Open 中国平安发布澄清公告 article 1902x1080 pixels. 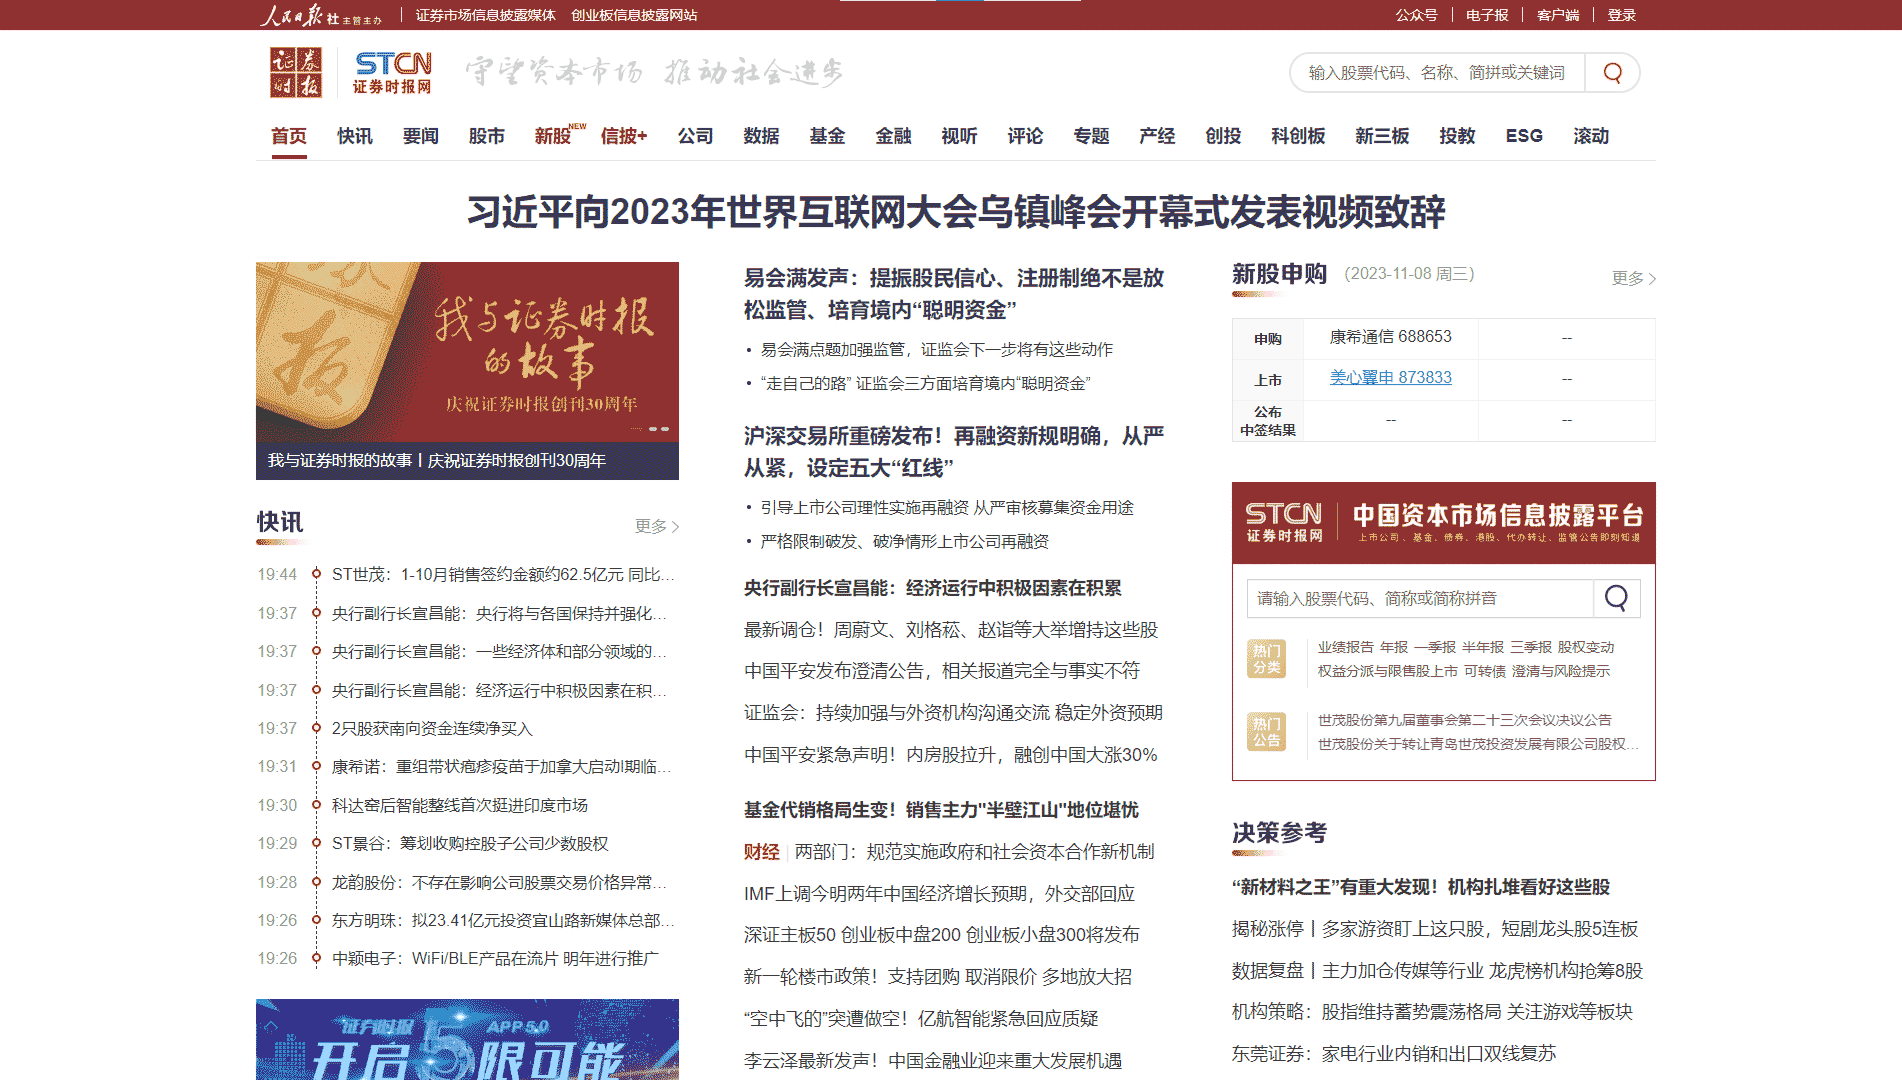coord(942,671)
